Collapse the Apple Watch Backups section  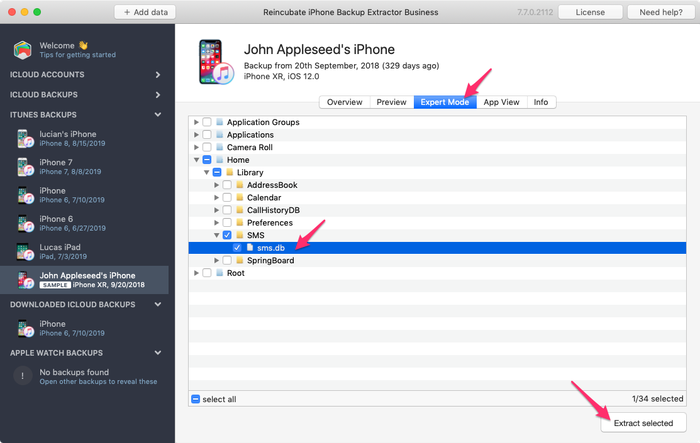pyautogui.click(x=158, y=353)
